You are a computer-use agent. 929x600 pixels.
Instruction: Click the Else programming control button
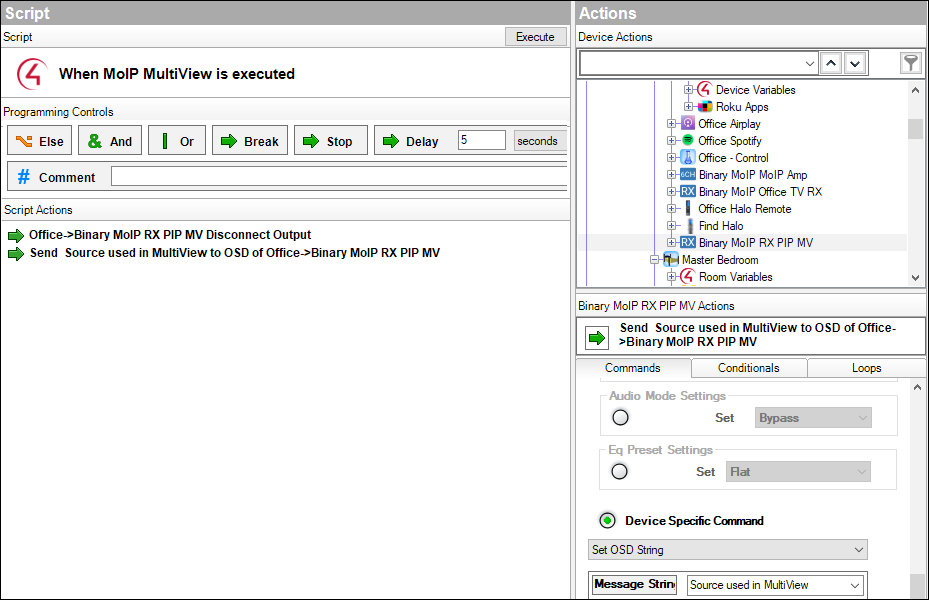point(40,141)
